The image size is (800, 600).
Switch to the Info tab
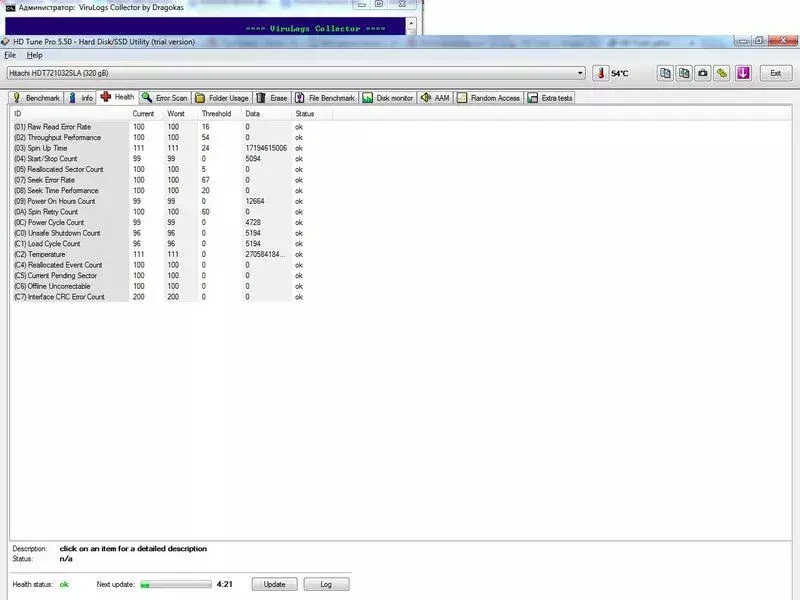(81, 98)
